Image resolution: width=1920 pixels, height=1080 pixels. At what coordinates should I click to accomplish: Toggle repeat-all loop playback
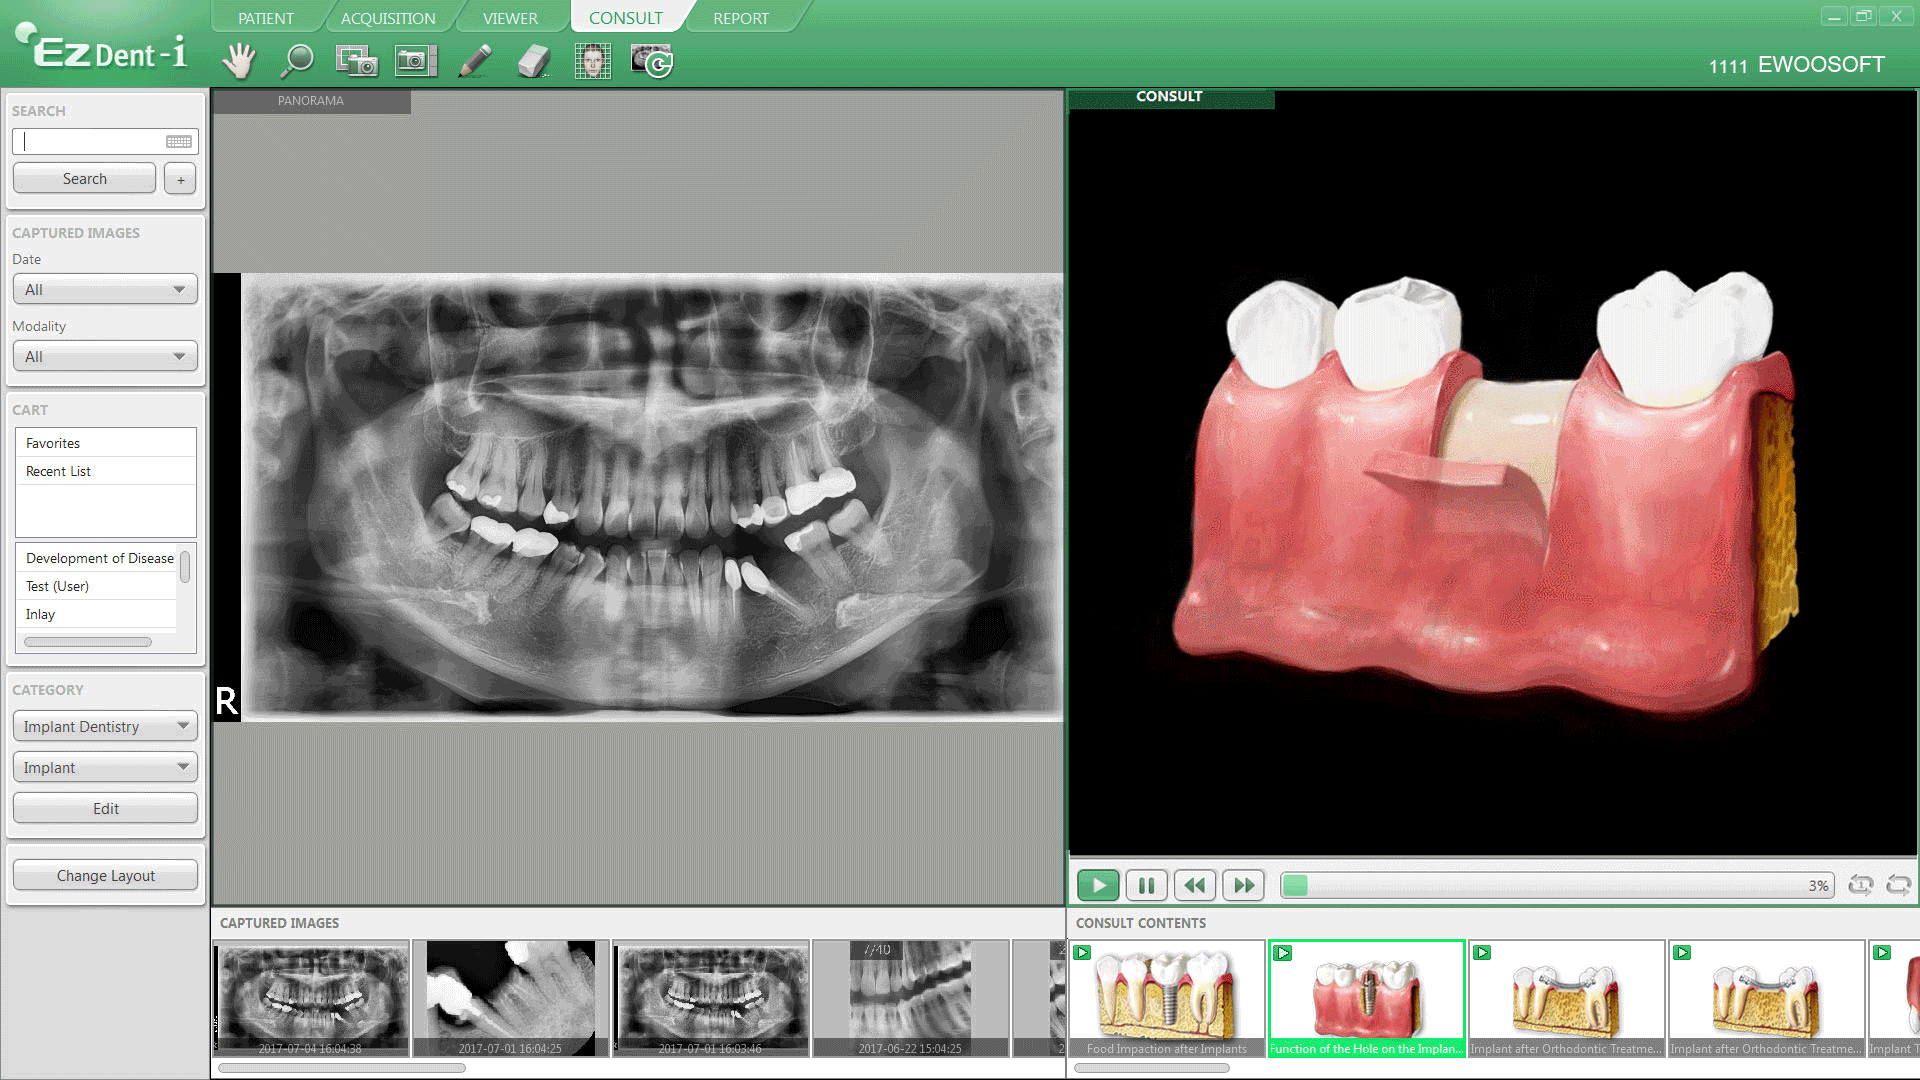coord(1898,885)
